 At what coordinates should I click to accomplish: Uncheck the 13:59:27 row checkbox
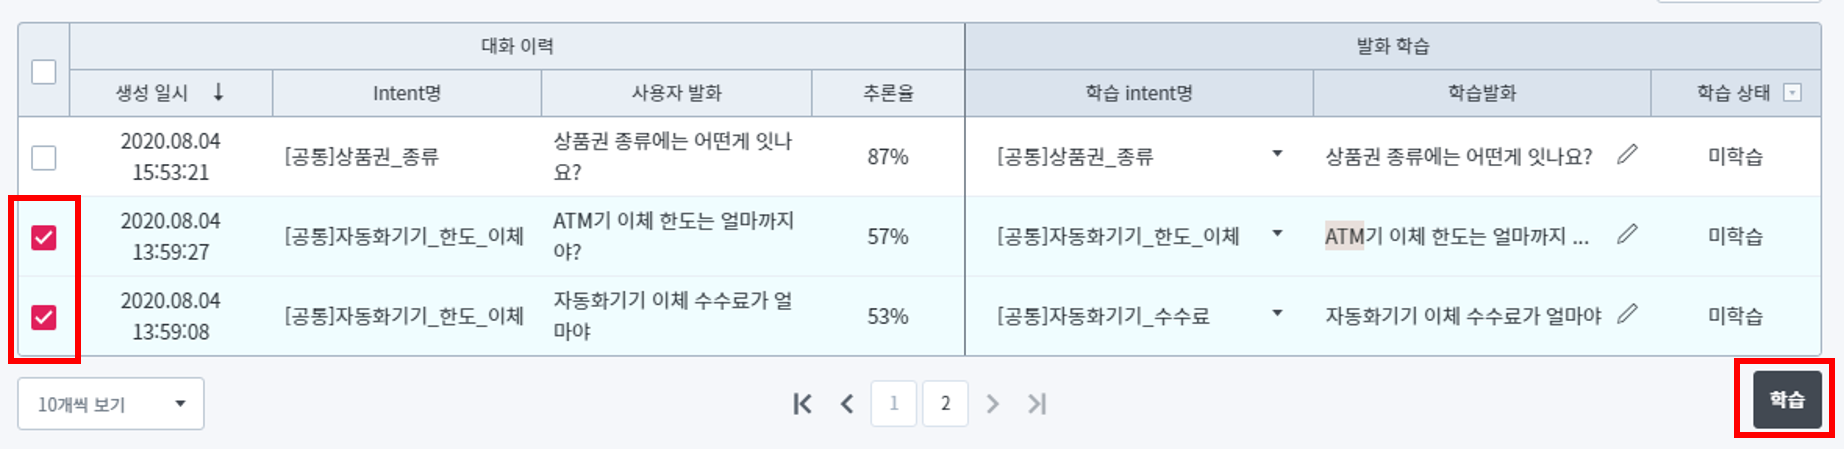coord(44,237)
